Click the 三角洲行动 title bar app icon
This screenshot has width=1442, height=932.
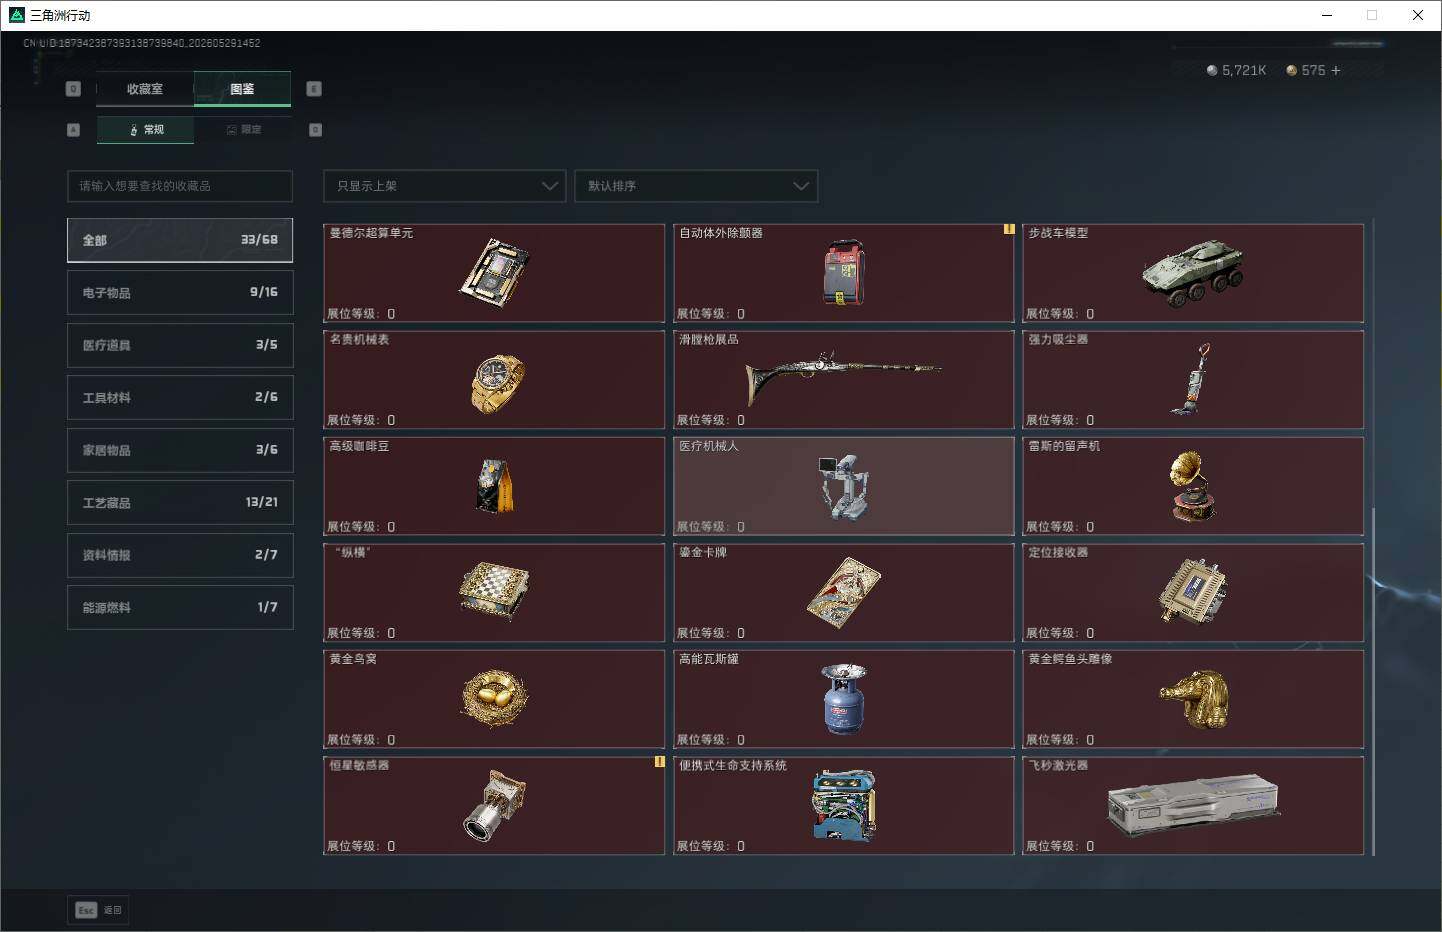16,15
